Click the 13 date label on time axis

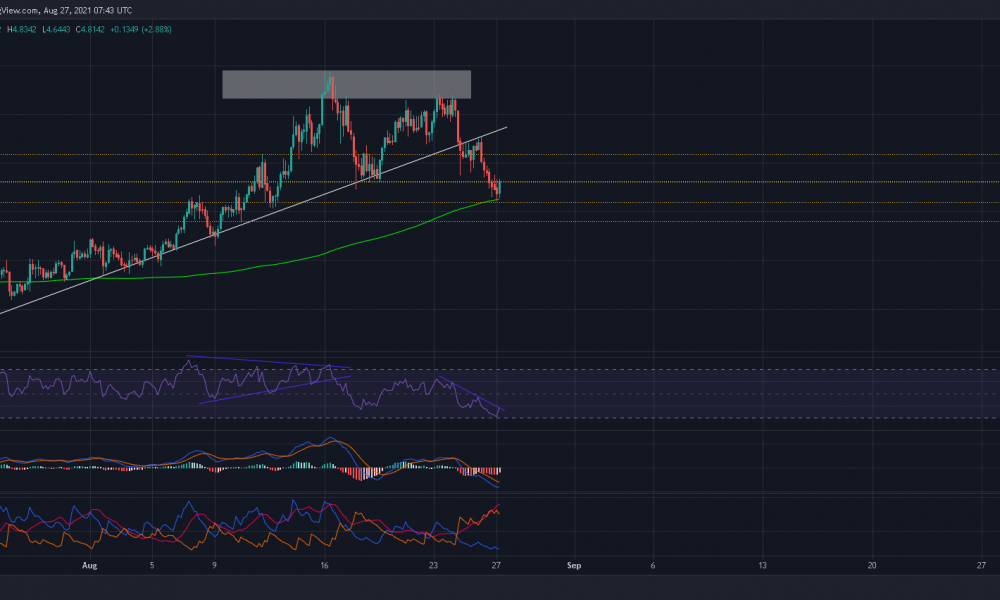tap(762, 565)
